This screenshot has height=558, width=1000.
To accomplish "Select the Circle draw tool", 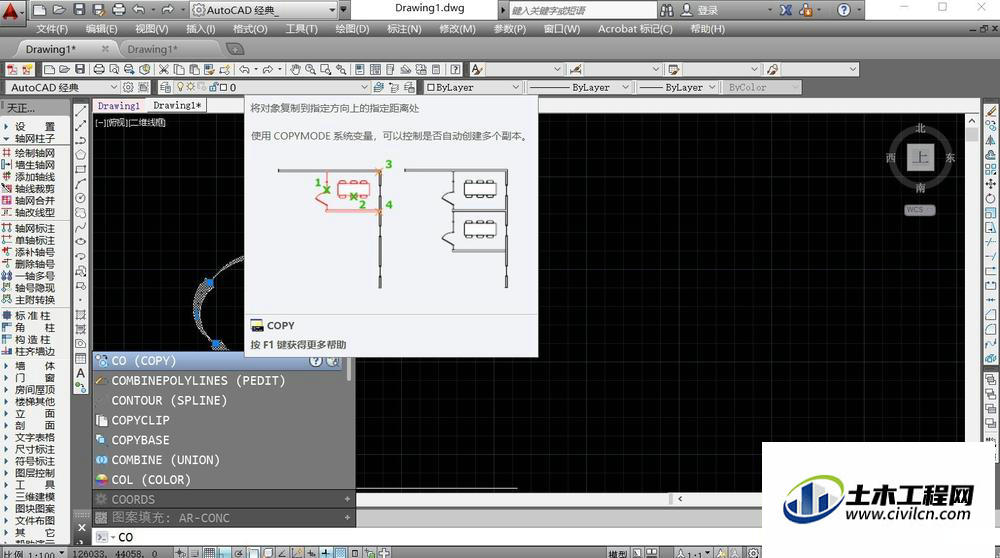I will pyautogui.click(x=80, y=198).
